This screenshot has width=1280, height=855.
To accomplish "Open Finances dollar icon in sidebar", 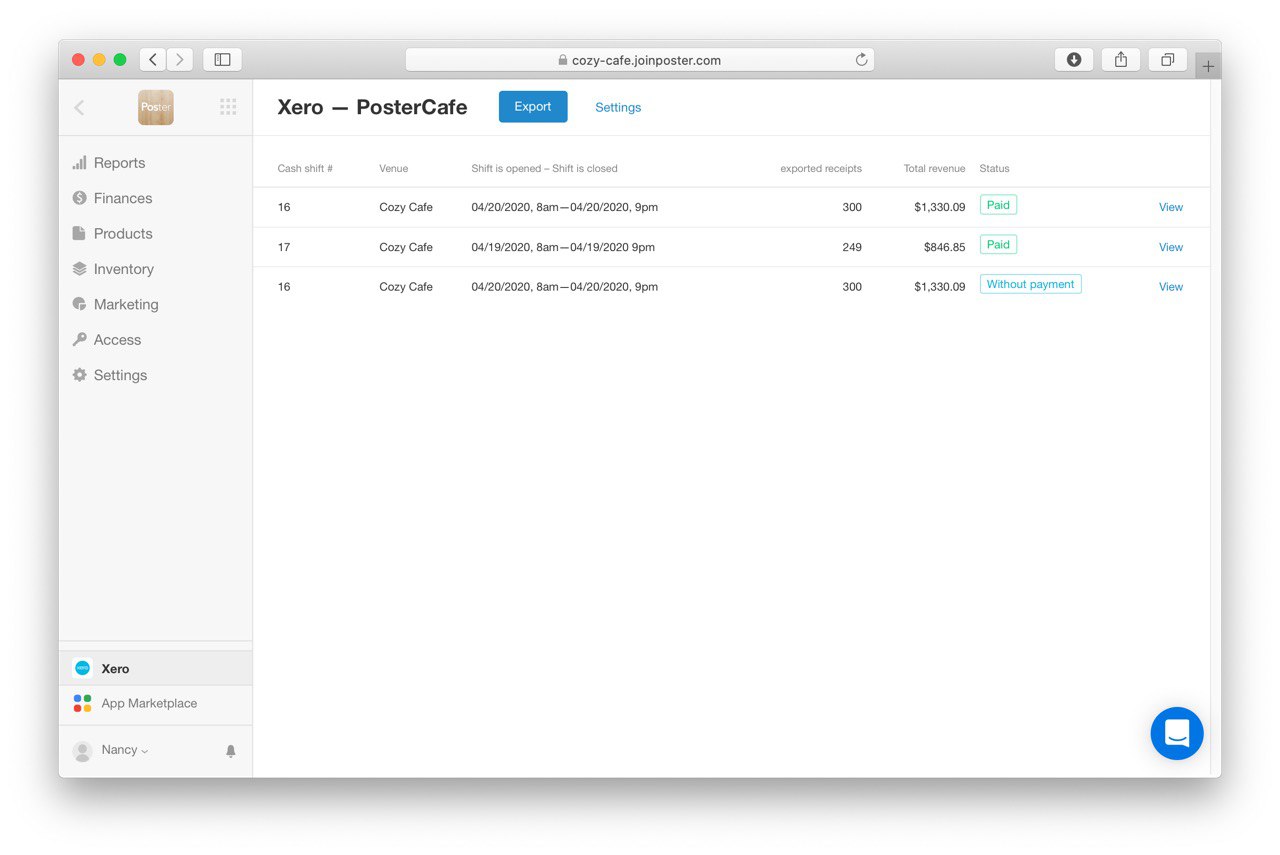I will coord(79,198).
